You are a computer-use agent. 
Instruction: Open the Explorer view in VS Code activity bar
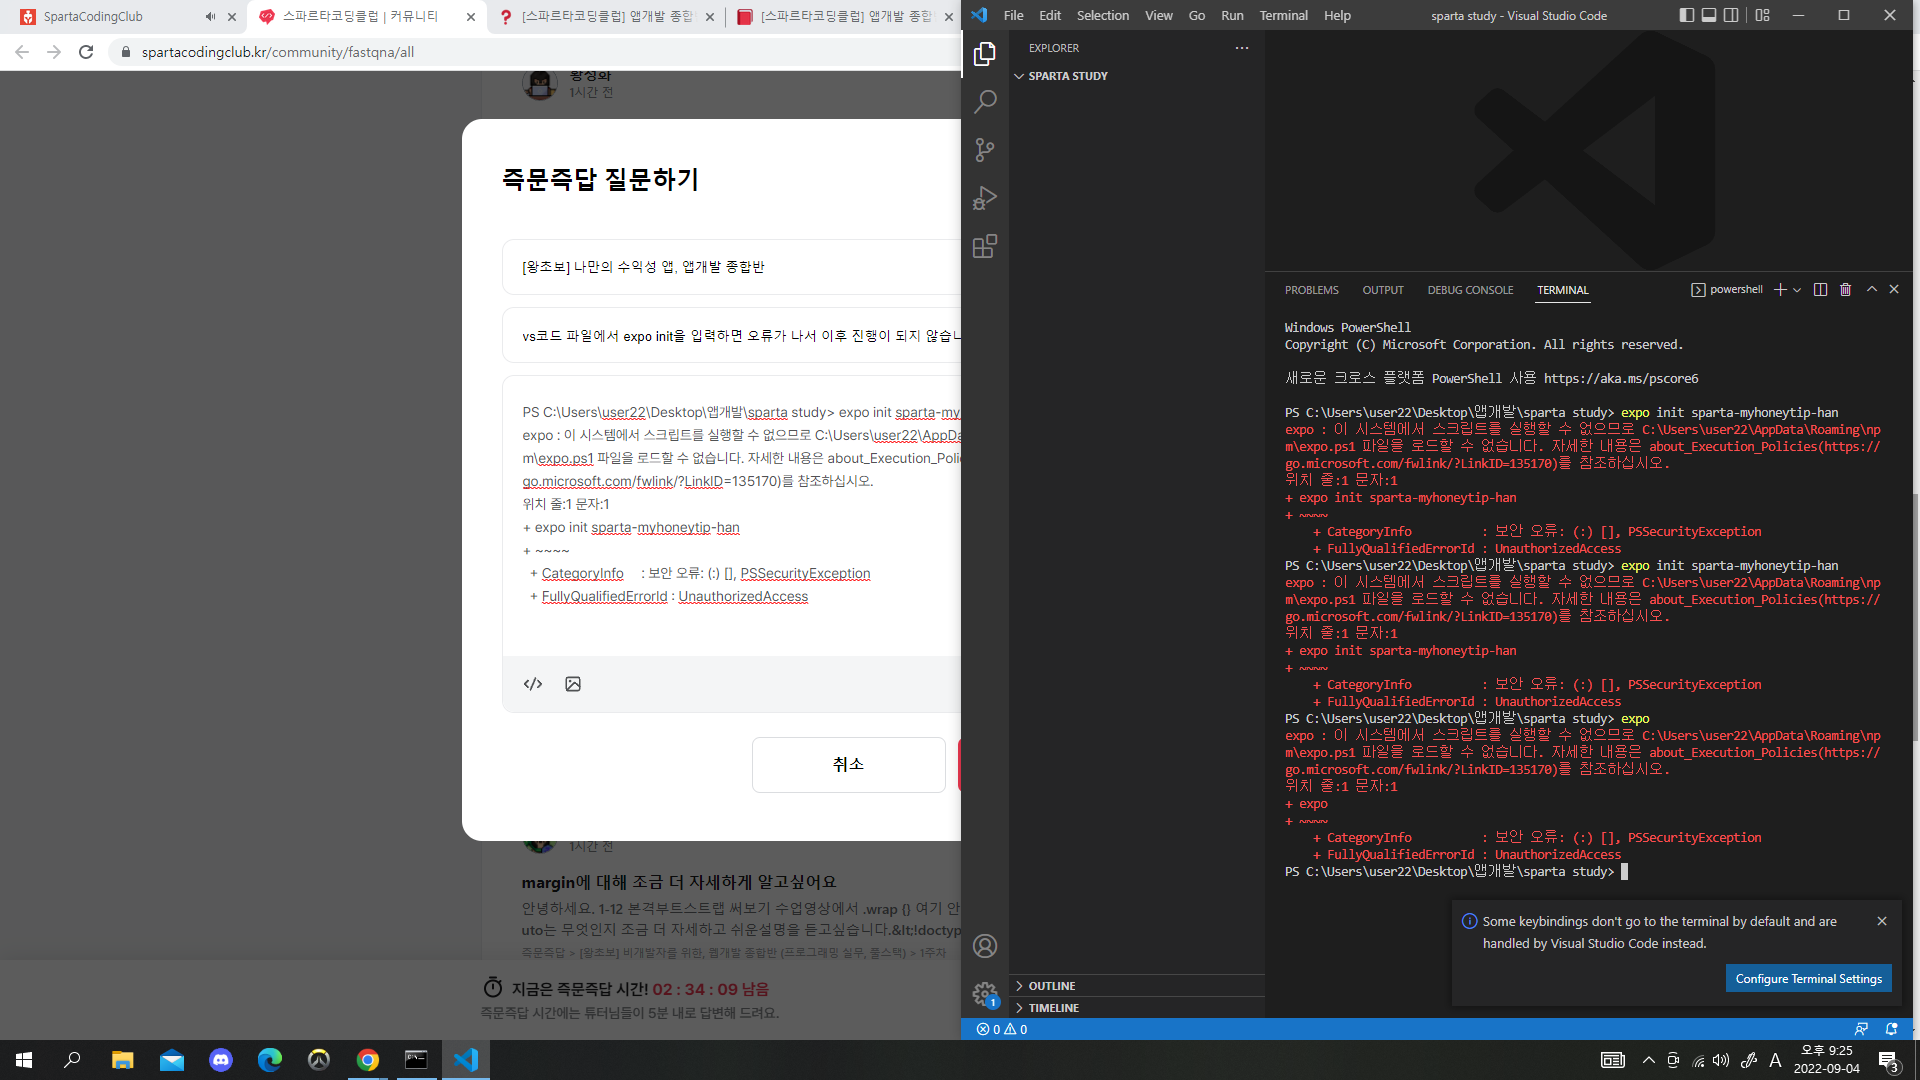point(985,54)
